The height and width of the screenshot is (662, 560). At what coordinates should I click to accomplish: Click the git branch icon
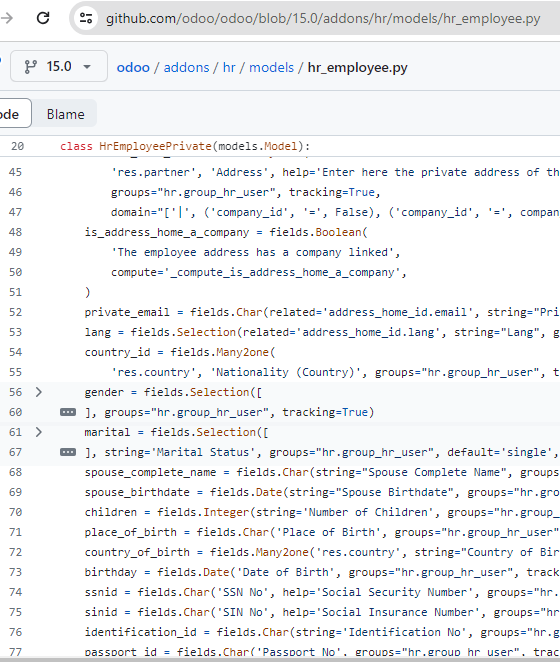point(30,67)
